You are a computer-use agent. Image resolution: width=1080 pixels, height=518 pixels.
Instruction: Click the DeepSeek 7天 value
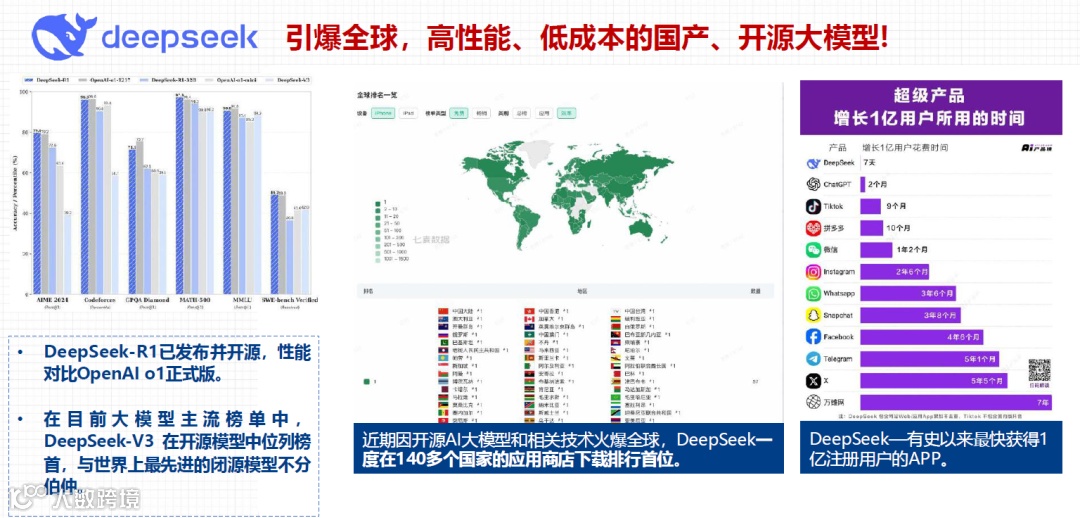(x=869, y=163)
